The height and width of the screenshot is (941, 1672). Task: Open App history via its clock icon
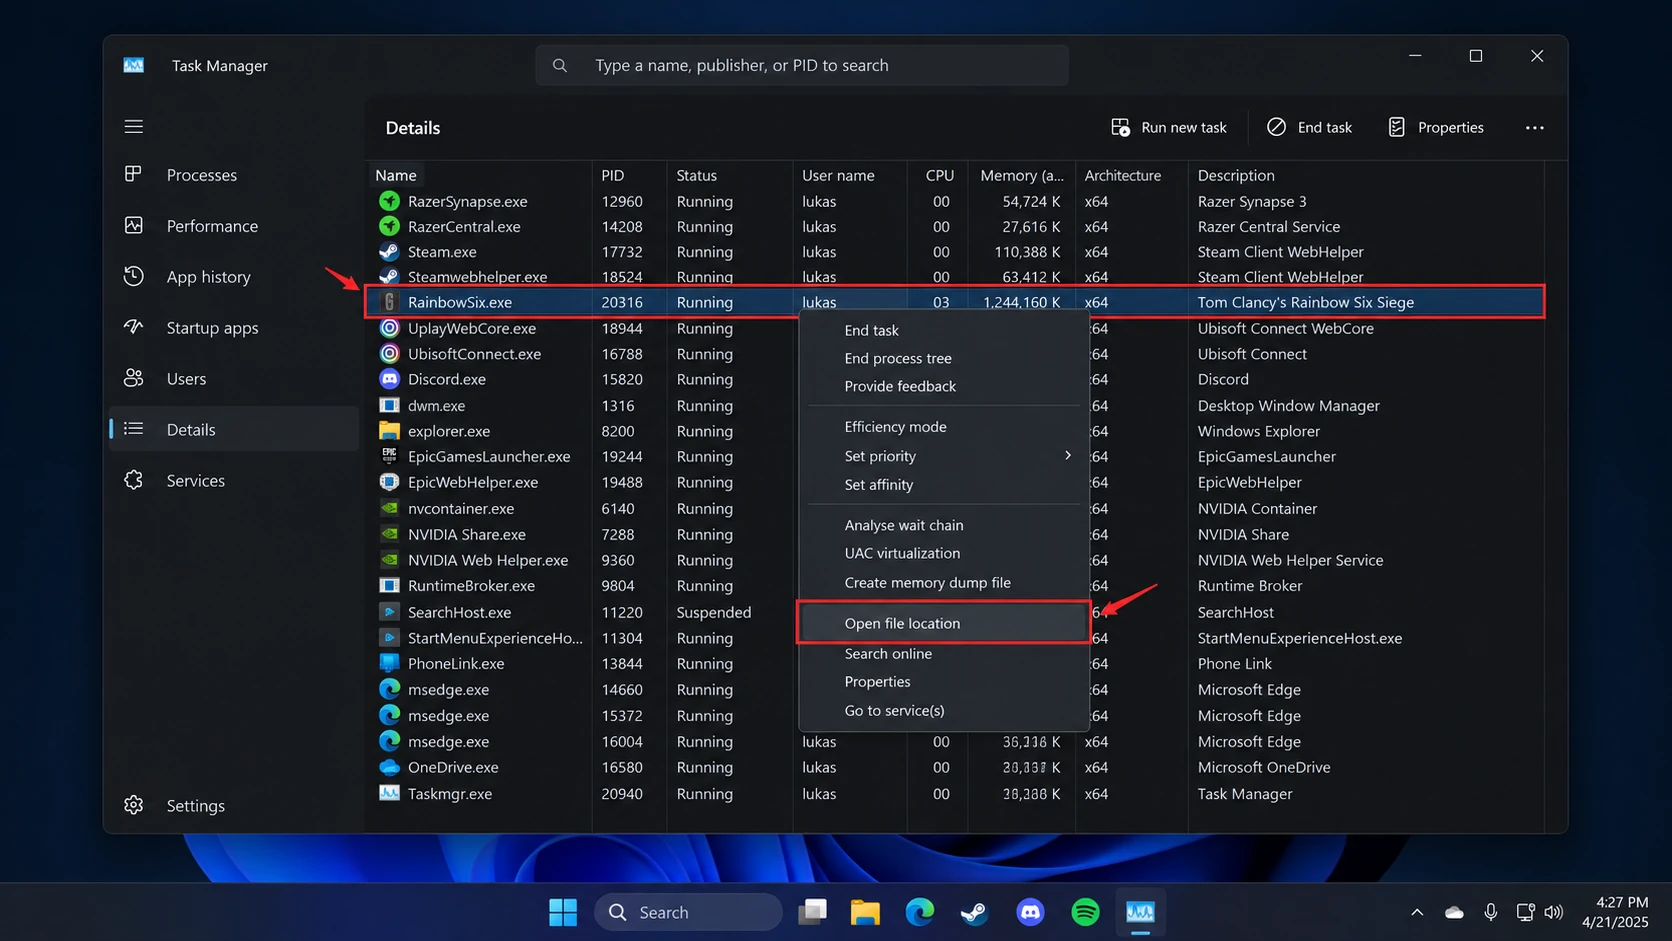click(133, 276)
